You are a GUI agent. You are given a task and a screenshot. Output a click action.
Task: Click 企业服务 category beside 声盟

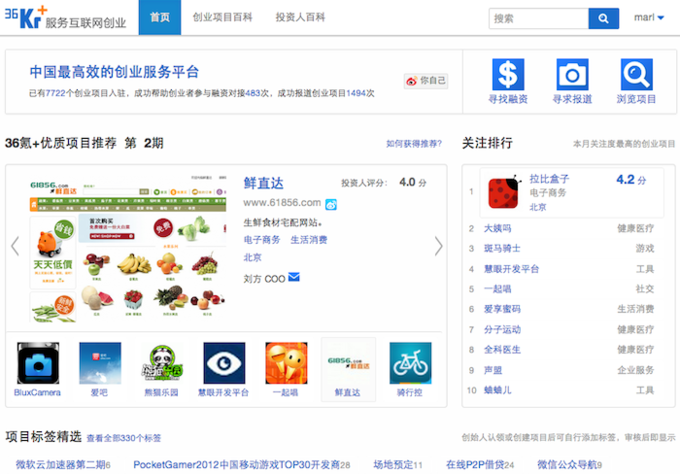tap(635, 370)
